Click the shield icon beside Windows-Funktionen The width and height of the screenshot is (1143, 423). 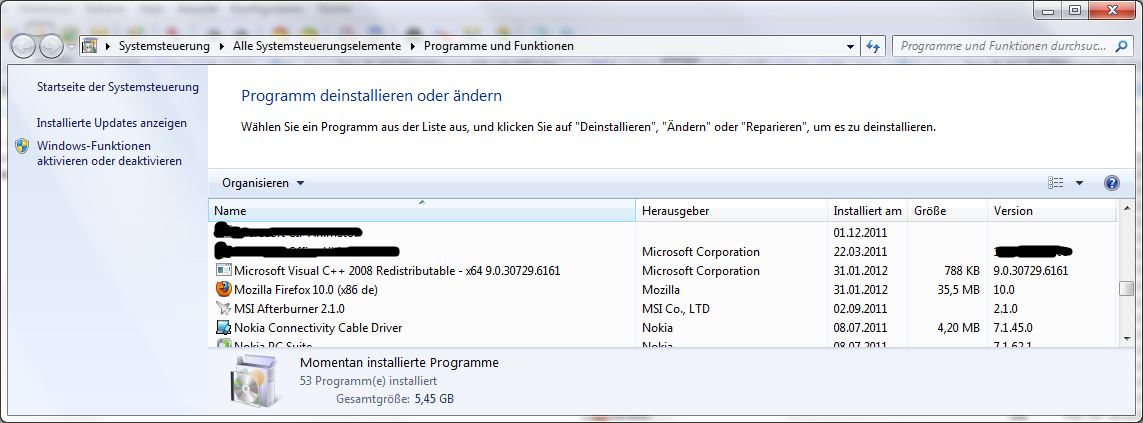tap(23, 146)
